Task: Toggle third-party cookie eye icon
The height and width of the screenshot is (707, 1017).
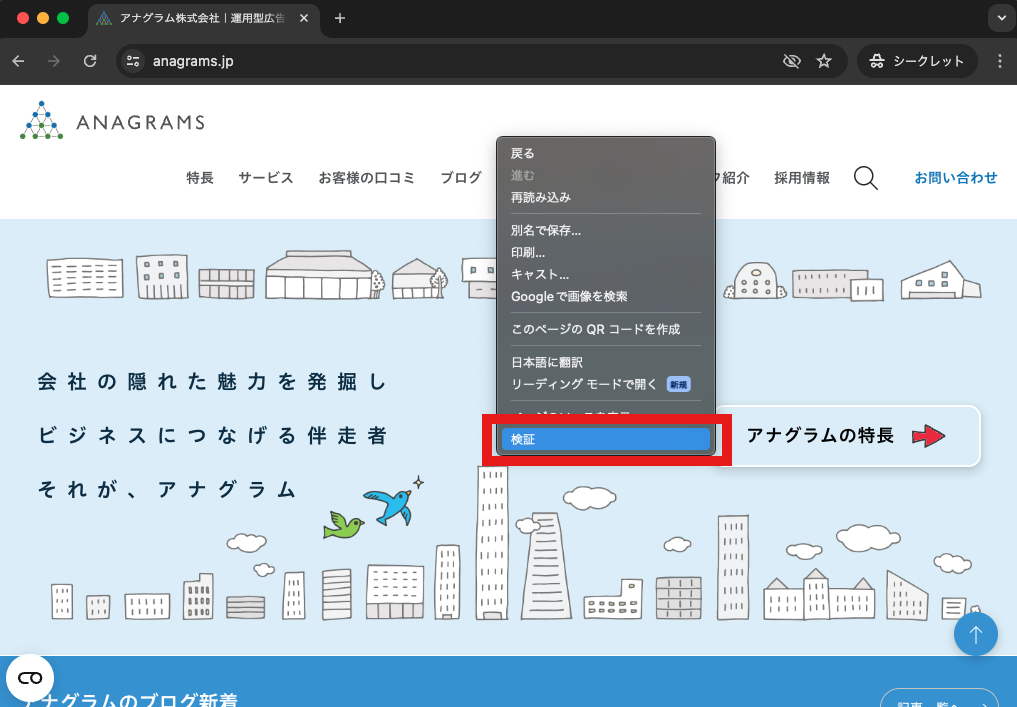Action: (791, 61)
